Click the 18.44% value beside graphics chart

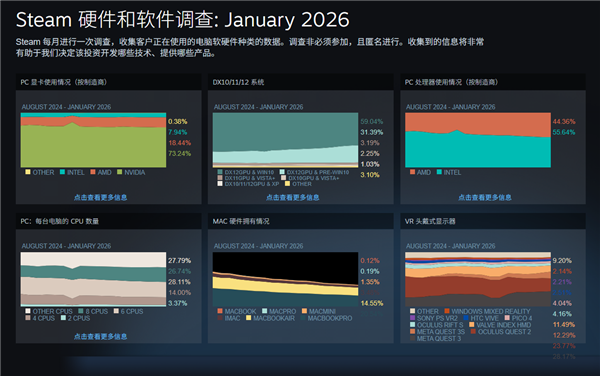179,143
